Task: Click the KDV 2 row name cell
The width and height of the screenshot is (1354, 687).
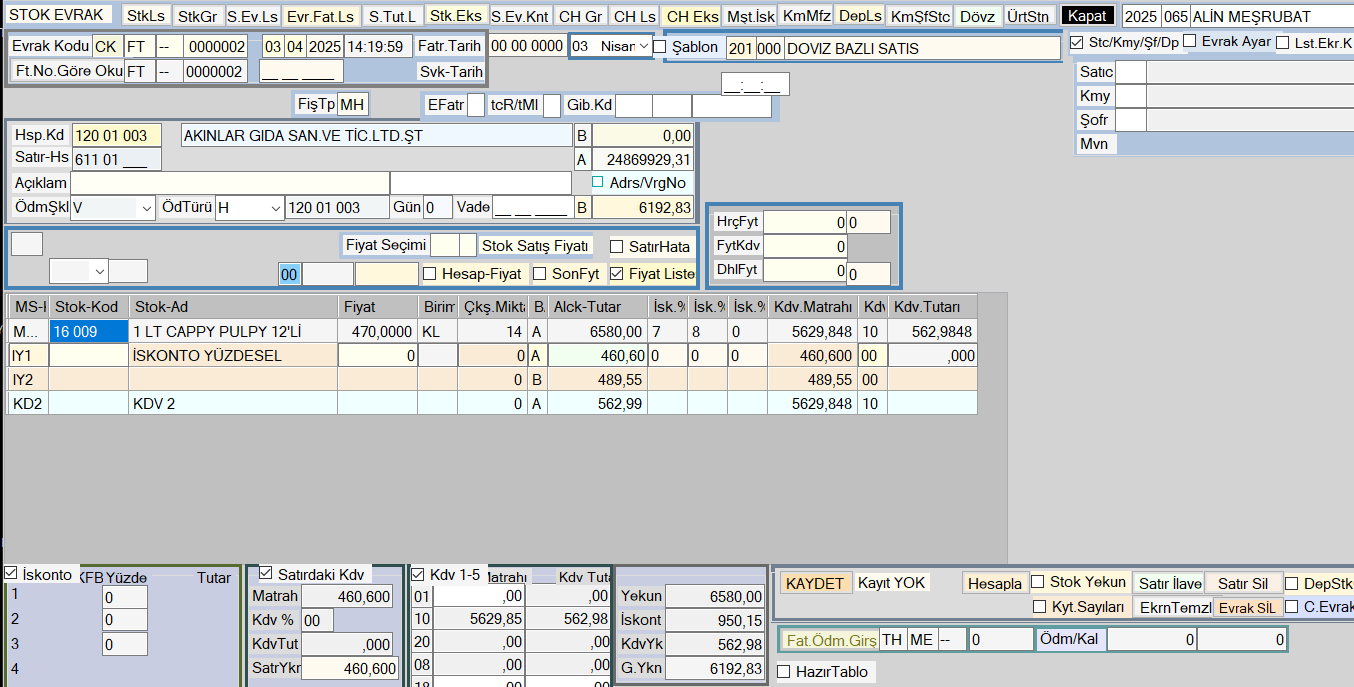Action: 233,403
